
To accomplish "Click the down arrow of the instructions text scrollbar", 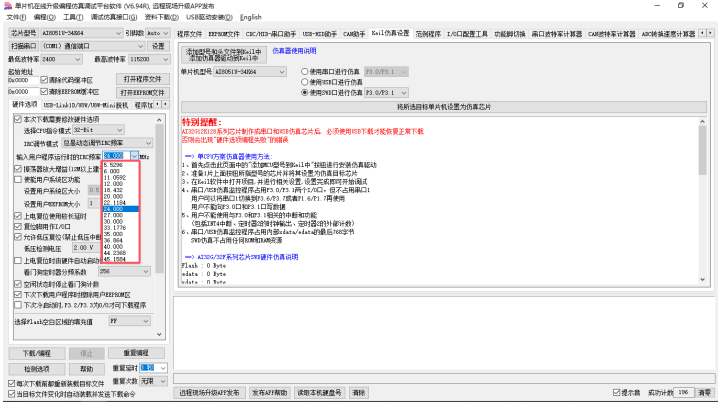I will (x=702, y=279).
